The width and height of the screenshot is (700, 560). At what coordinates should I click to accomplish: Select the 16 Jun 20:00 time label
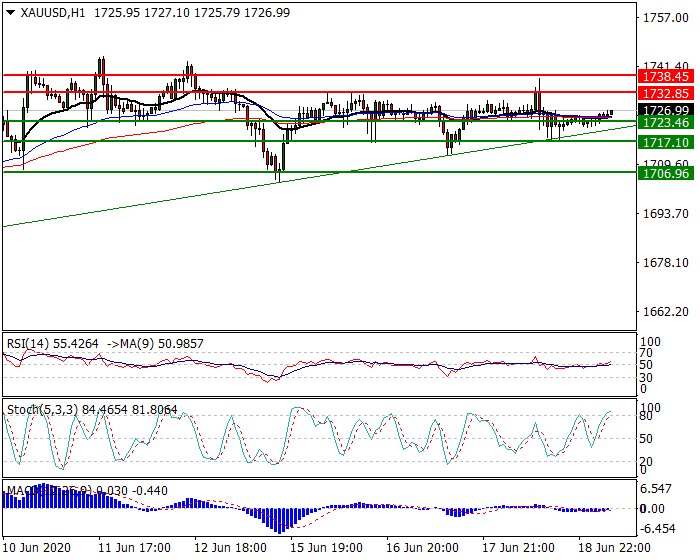422,547
